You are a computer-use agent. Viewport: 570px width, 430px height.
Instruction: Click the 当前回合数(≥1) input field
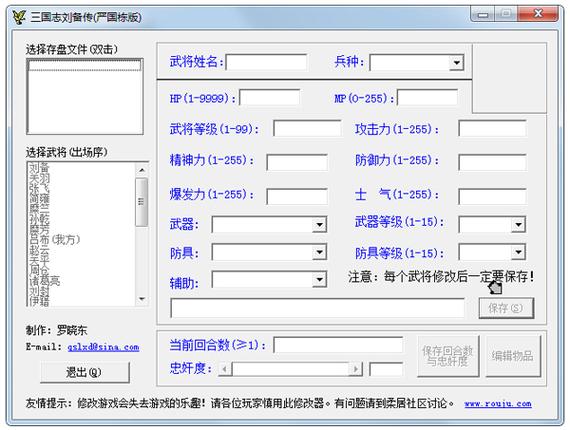pos(338,345)
